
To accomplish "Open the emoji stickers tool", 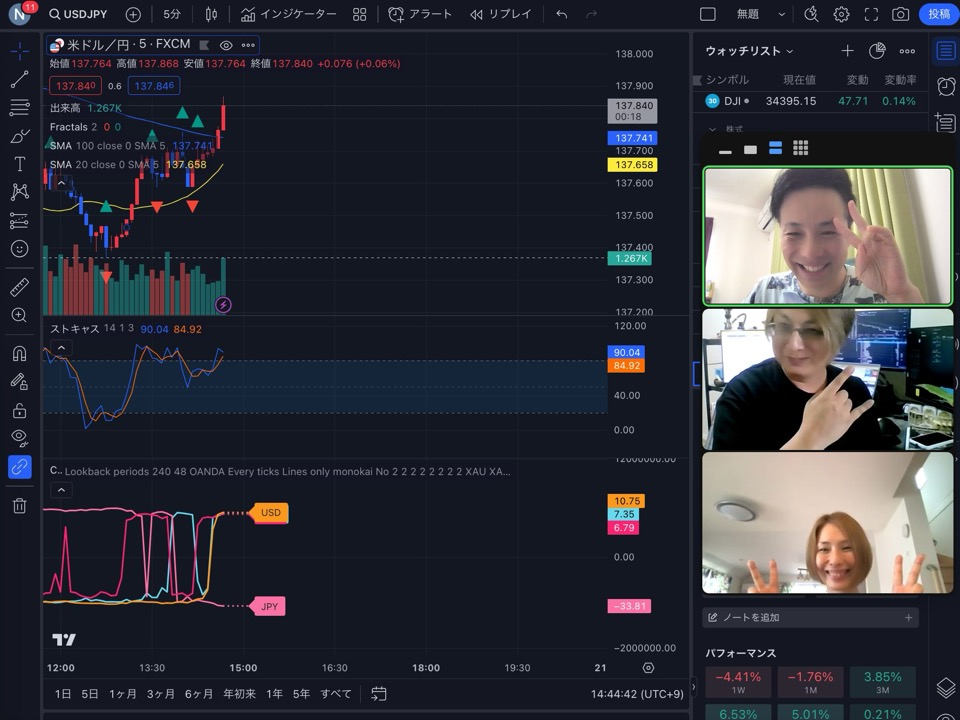I will [x=19, y=248].
